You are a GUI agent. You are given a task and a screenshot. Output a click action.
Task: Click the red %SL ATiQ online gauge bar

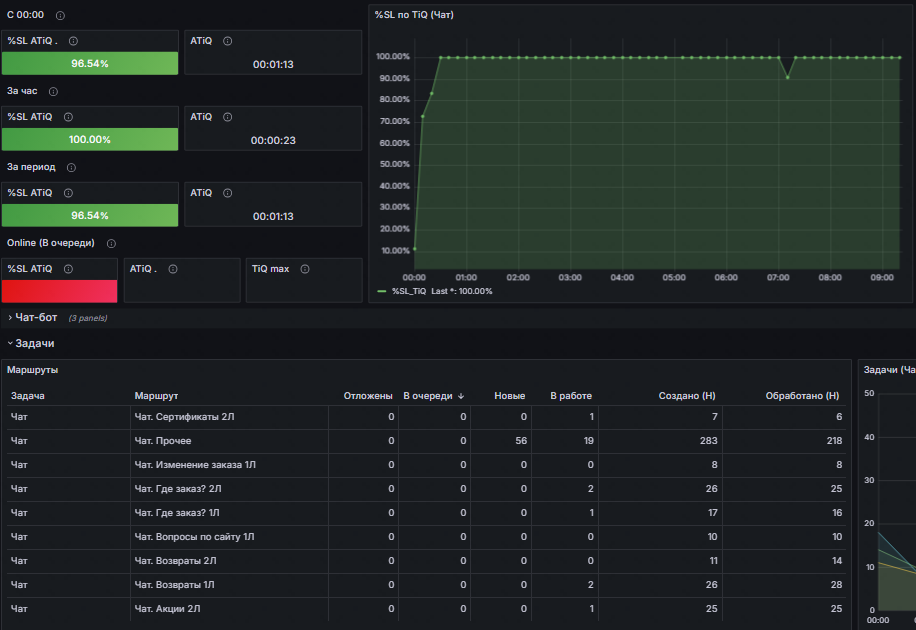coord(59,291)
